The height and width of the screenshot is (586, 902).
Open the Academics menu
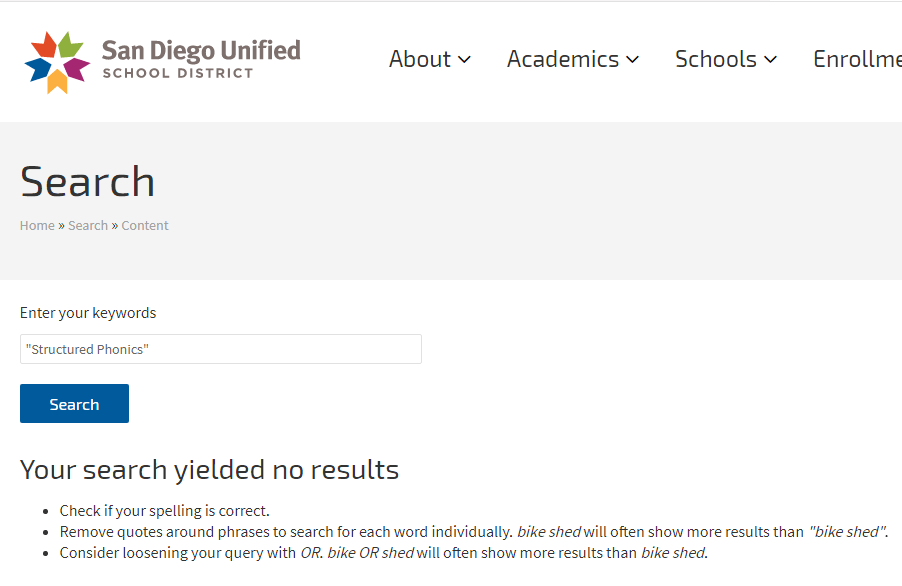coord(563,59)
